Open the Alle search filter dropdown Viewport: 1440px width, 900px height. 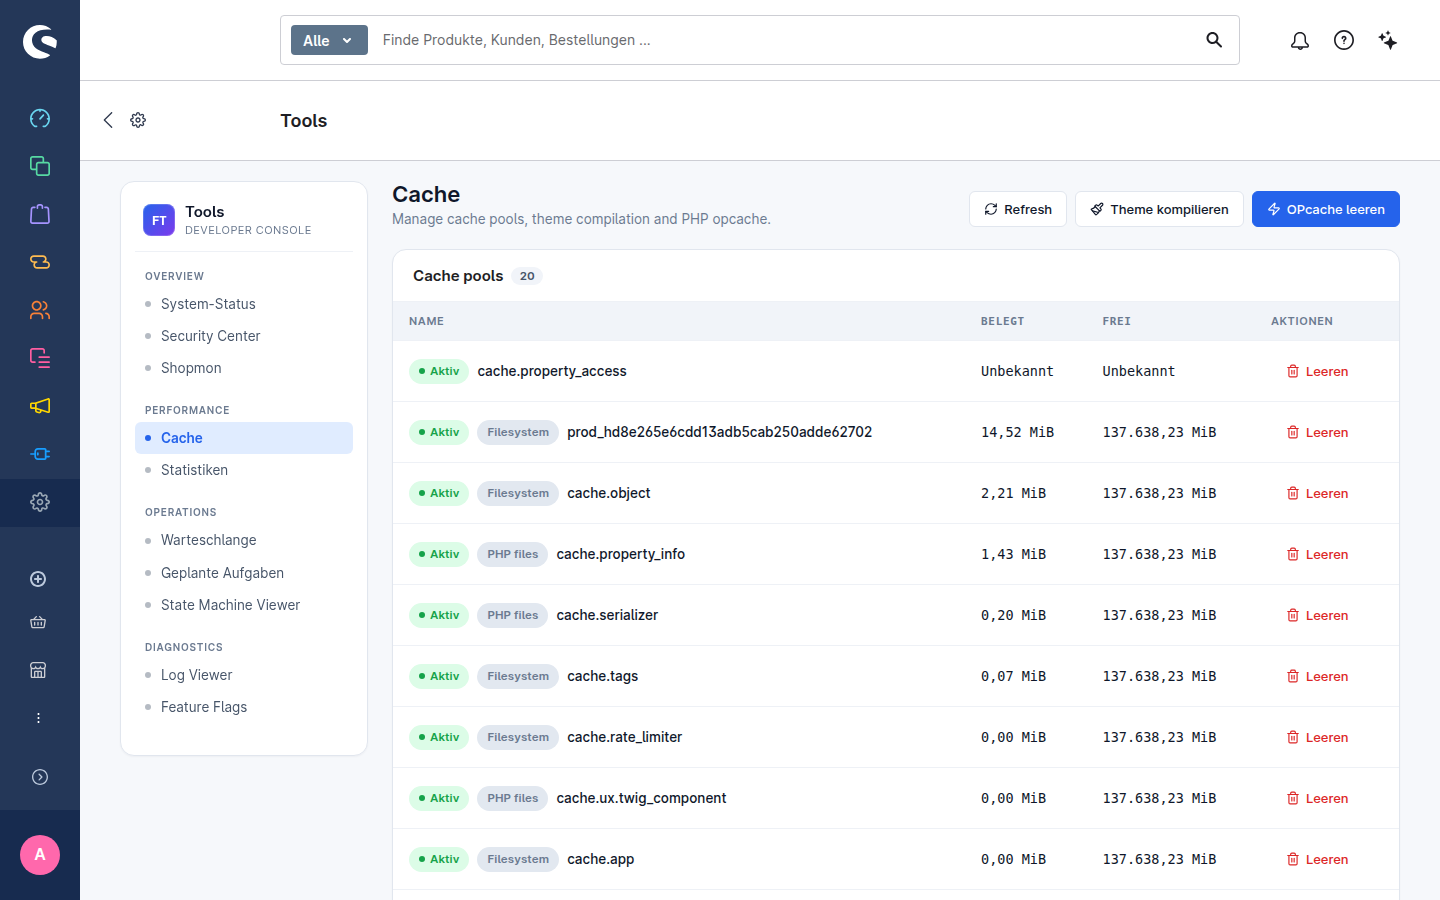click(x=329, y=40)
